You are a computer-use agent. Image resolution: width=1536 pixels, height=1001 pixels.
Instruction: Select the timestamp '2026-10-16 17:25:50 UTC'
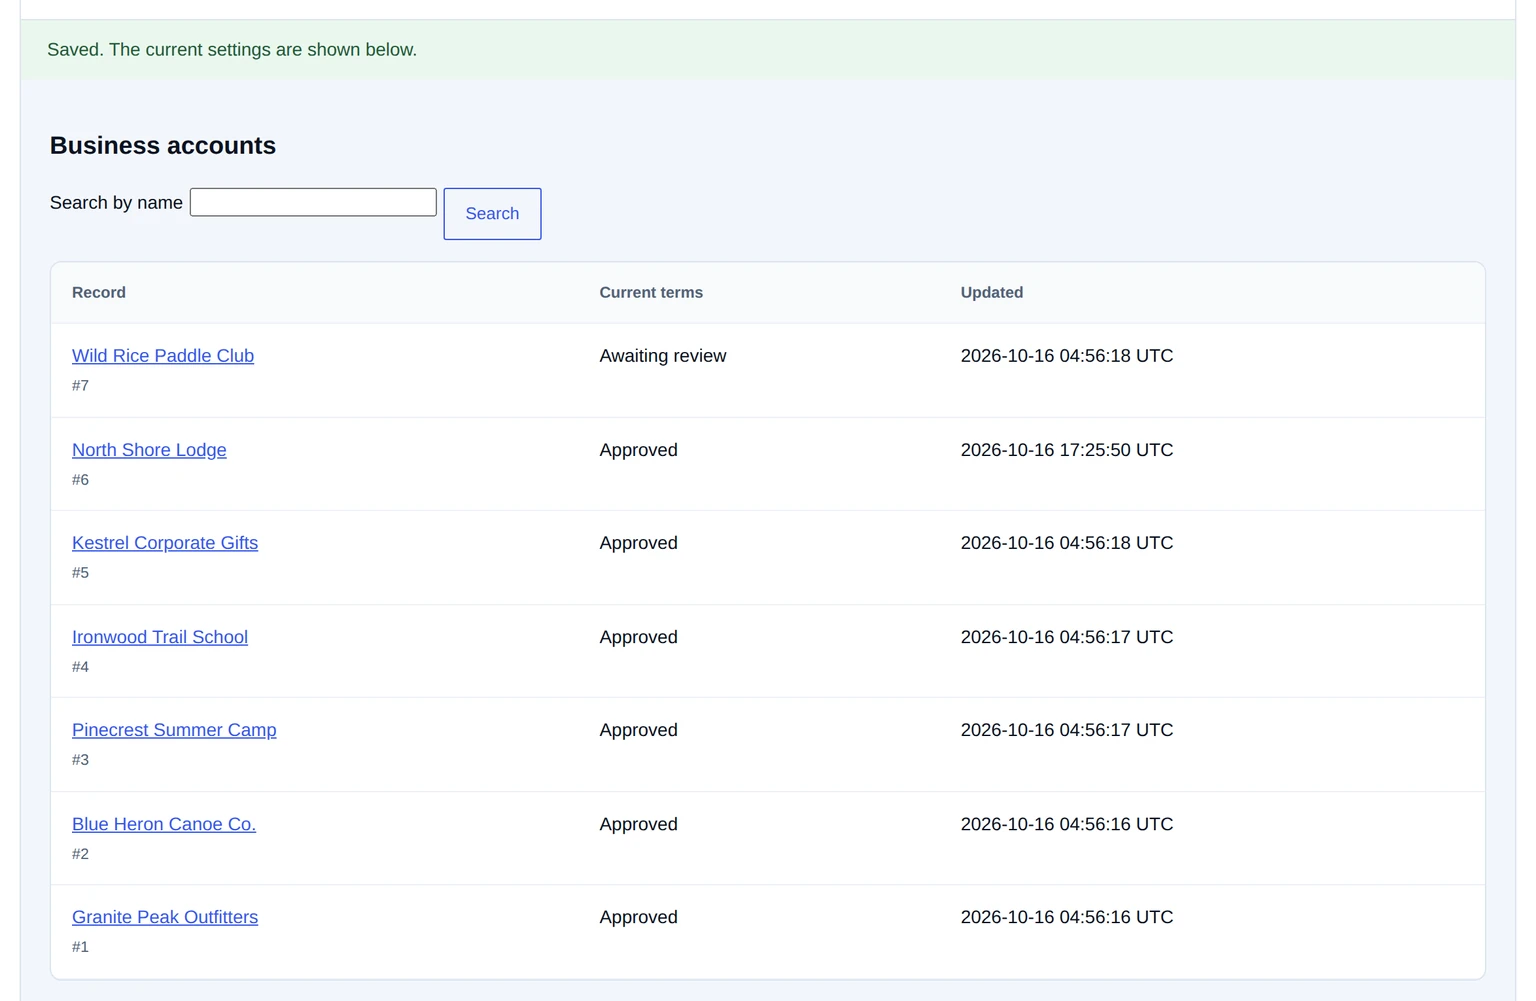click(1067, 450)
